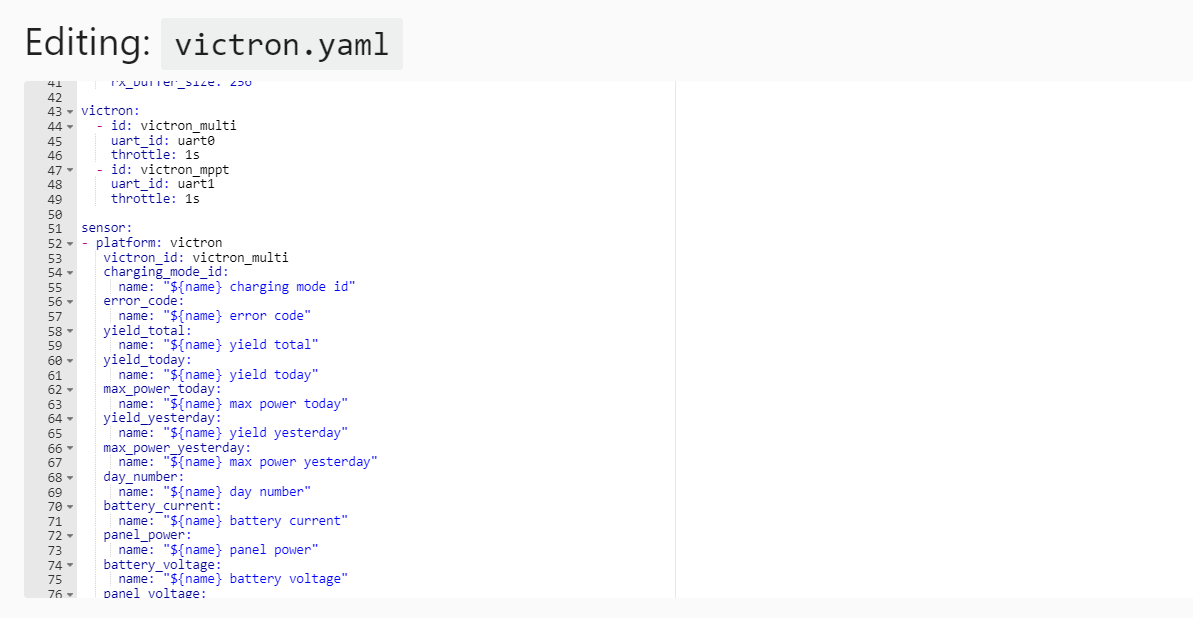Collapse the charging_mode_id section
This screenshot has width=1193, height=618.
click(70, 271)
